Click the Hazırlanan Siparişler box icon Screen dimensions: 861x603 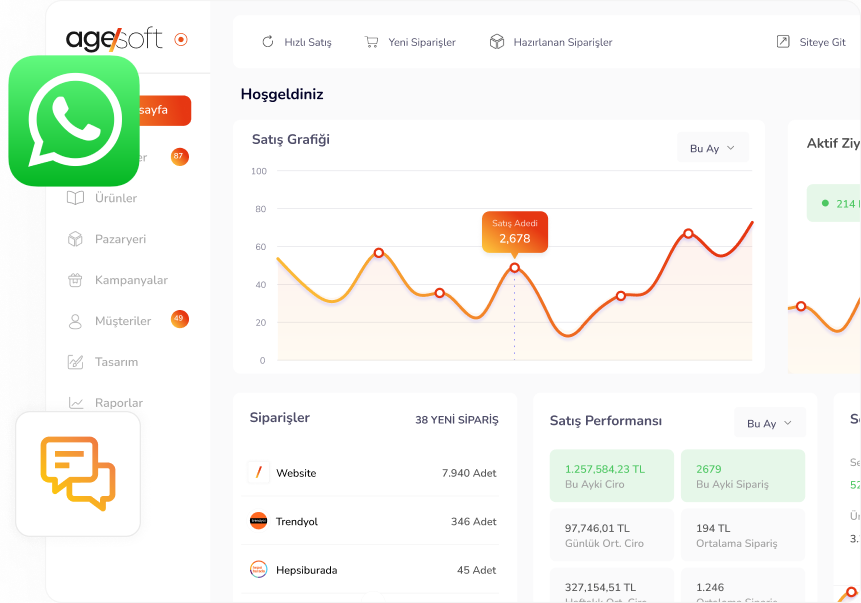(x=497, y=42)
